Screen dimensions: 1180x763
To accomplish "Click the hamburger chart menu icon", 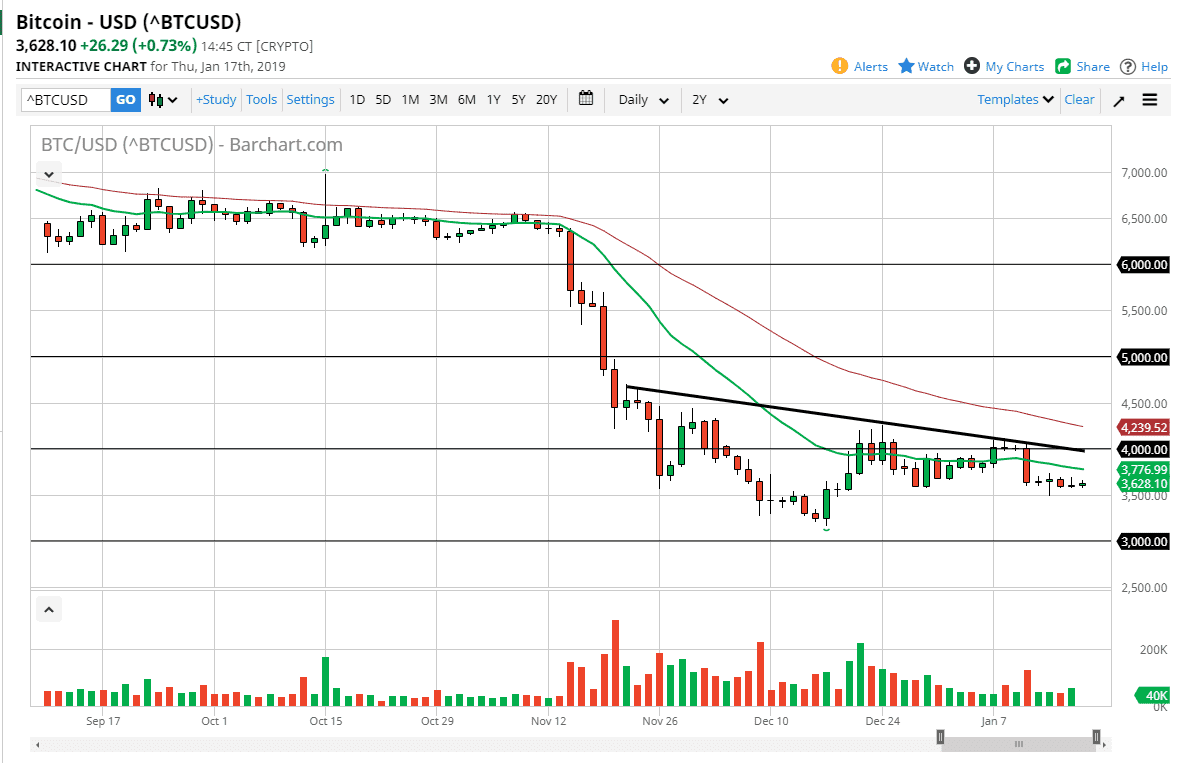I will [1150, 99].
